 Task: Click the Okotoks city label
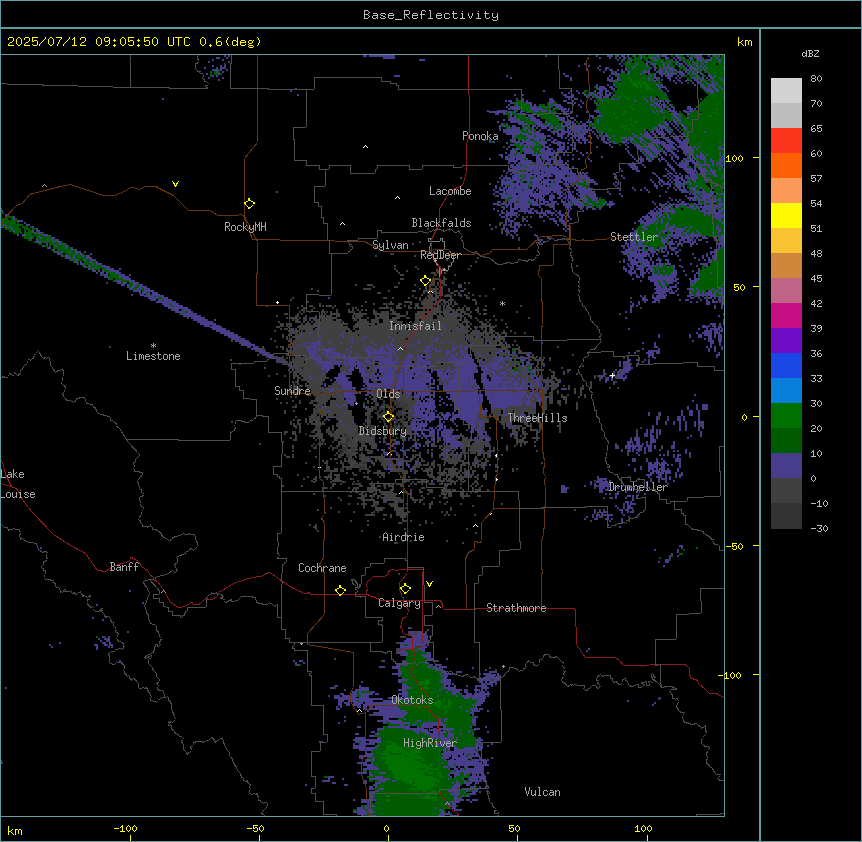[x=412, y=700]
